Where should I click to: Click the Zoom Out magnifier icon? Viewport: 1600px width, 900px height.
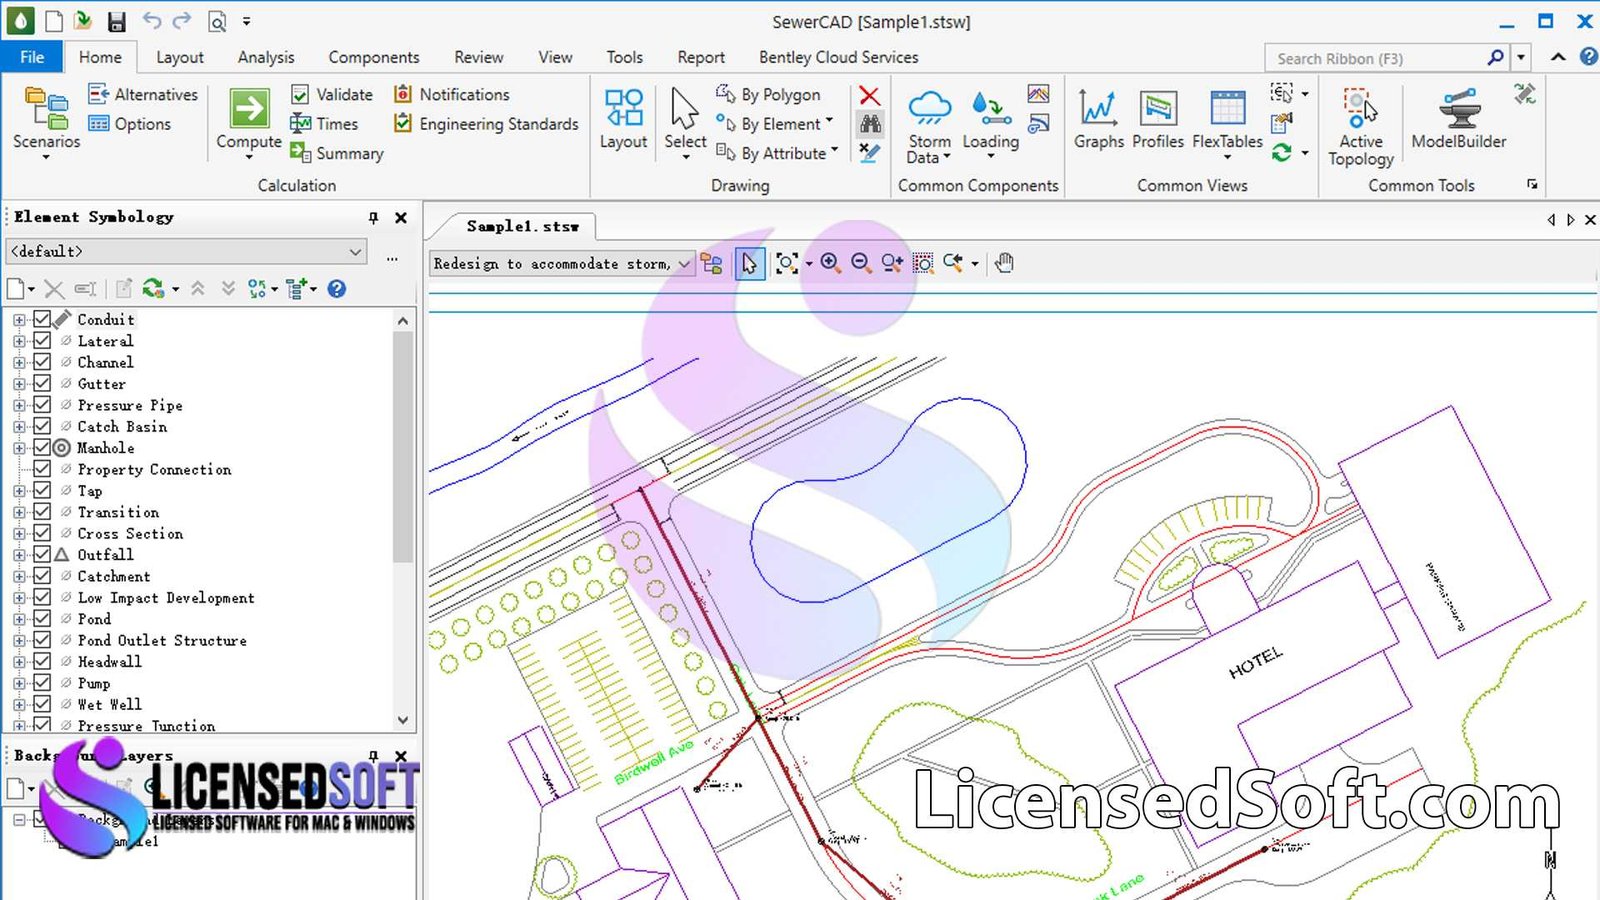[x=861, y=262]
